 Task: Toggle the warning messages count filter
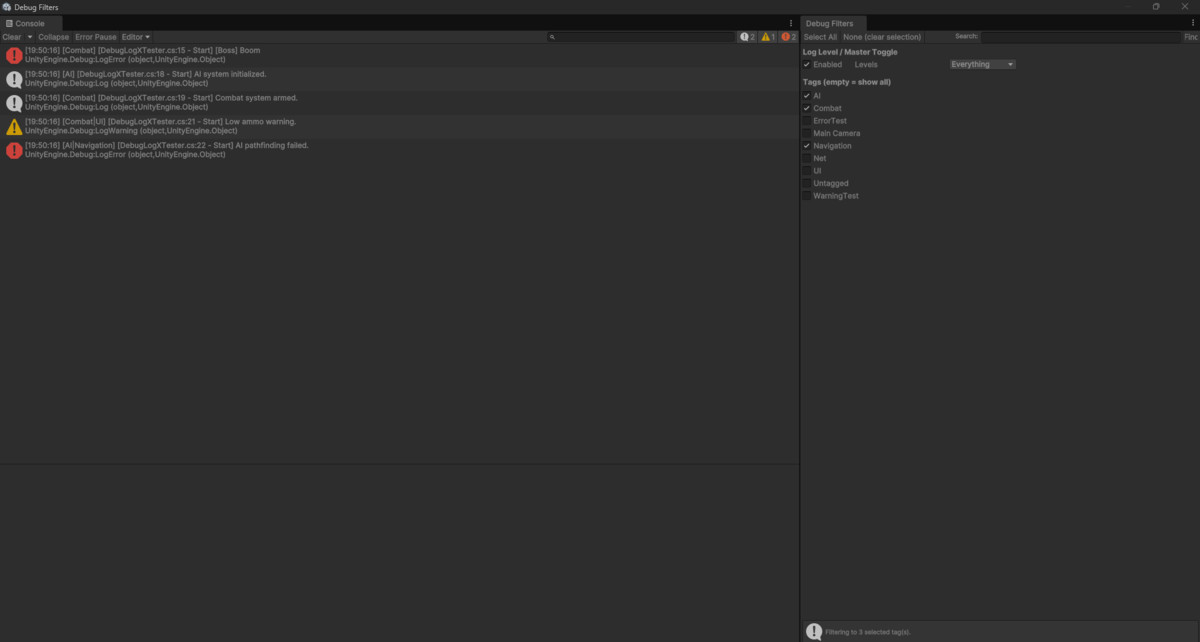[x=768, y=36]
